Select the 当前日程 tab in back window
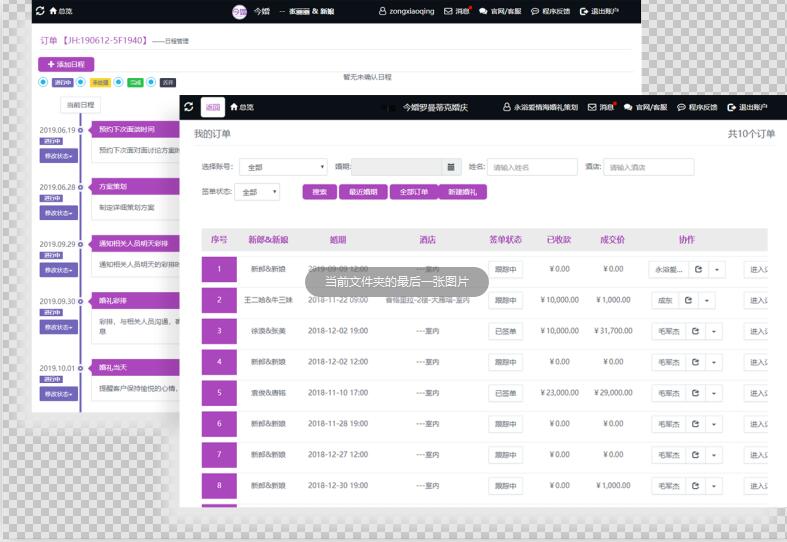Screen dimensions: 787x542 (x=80, y=105)
